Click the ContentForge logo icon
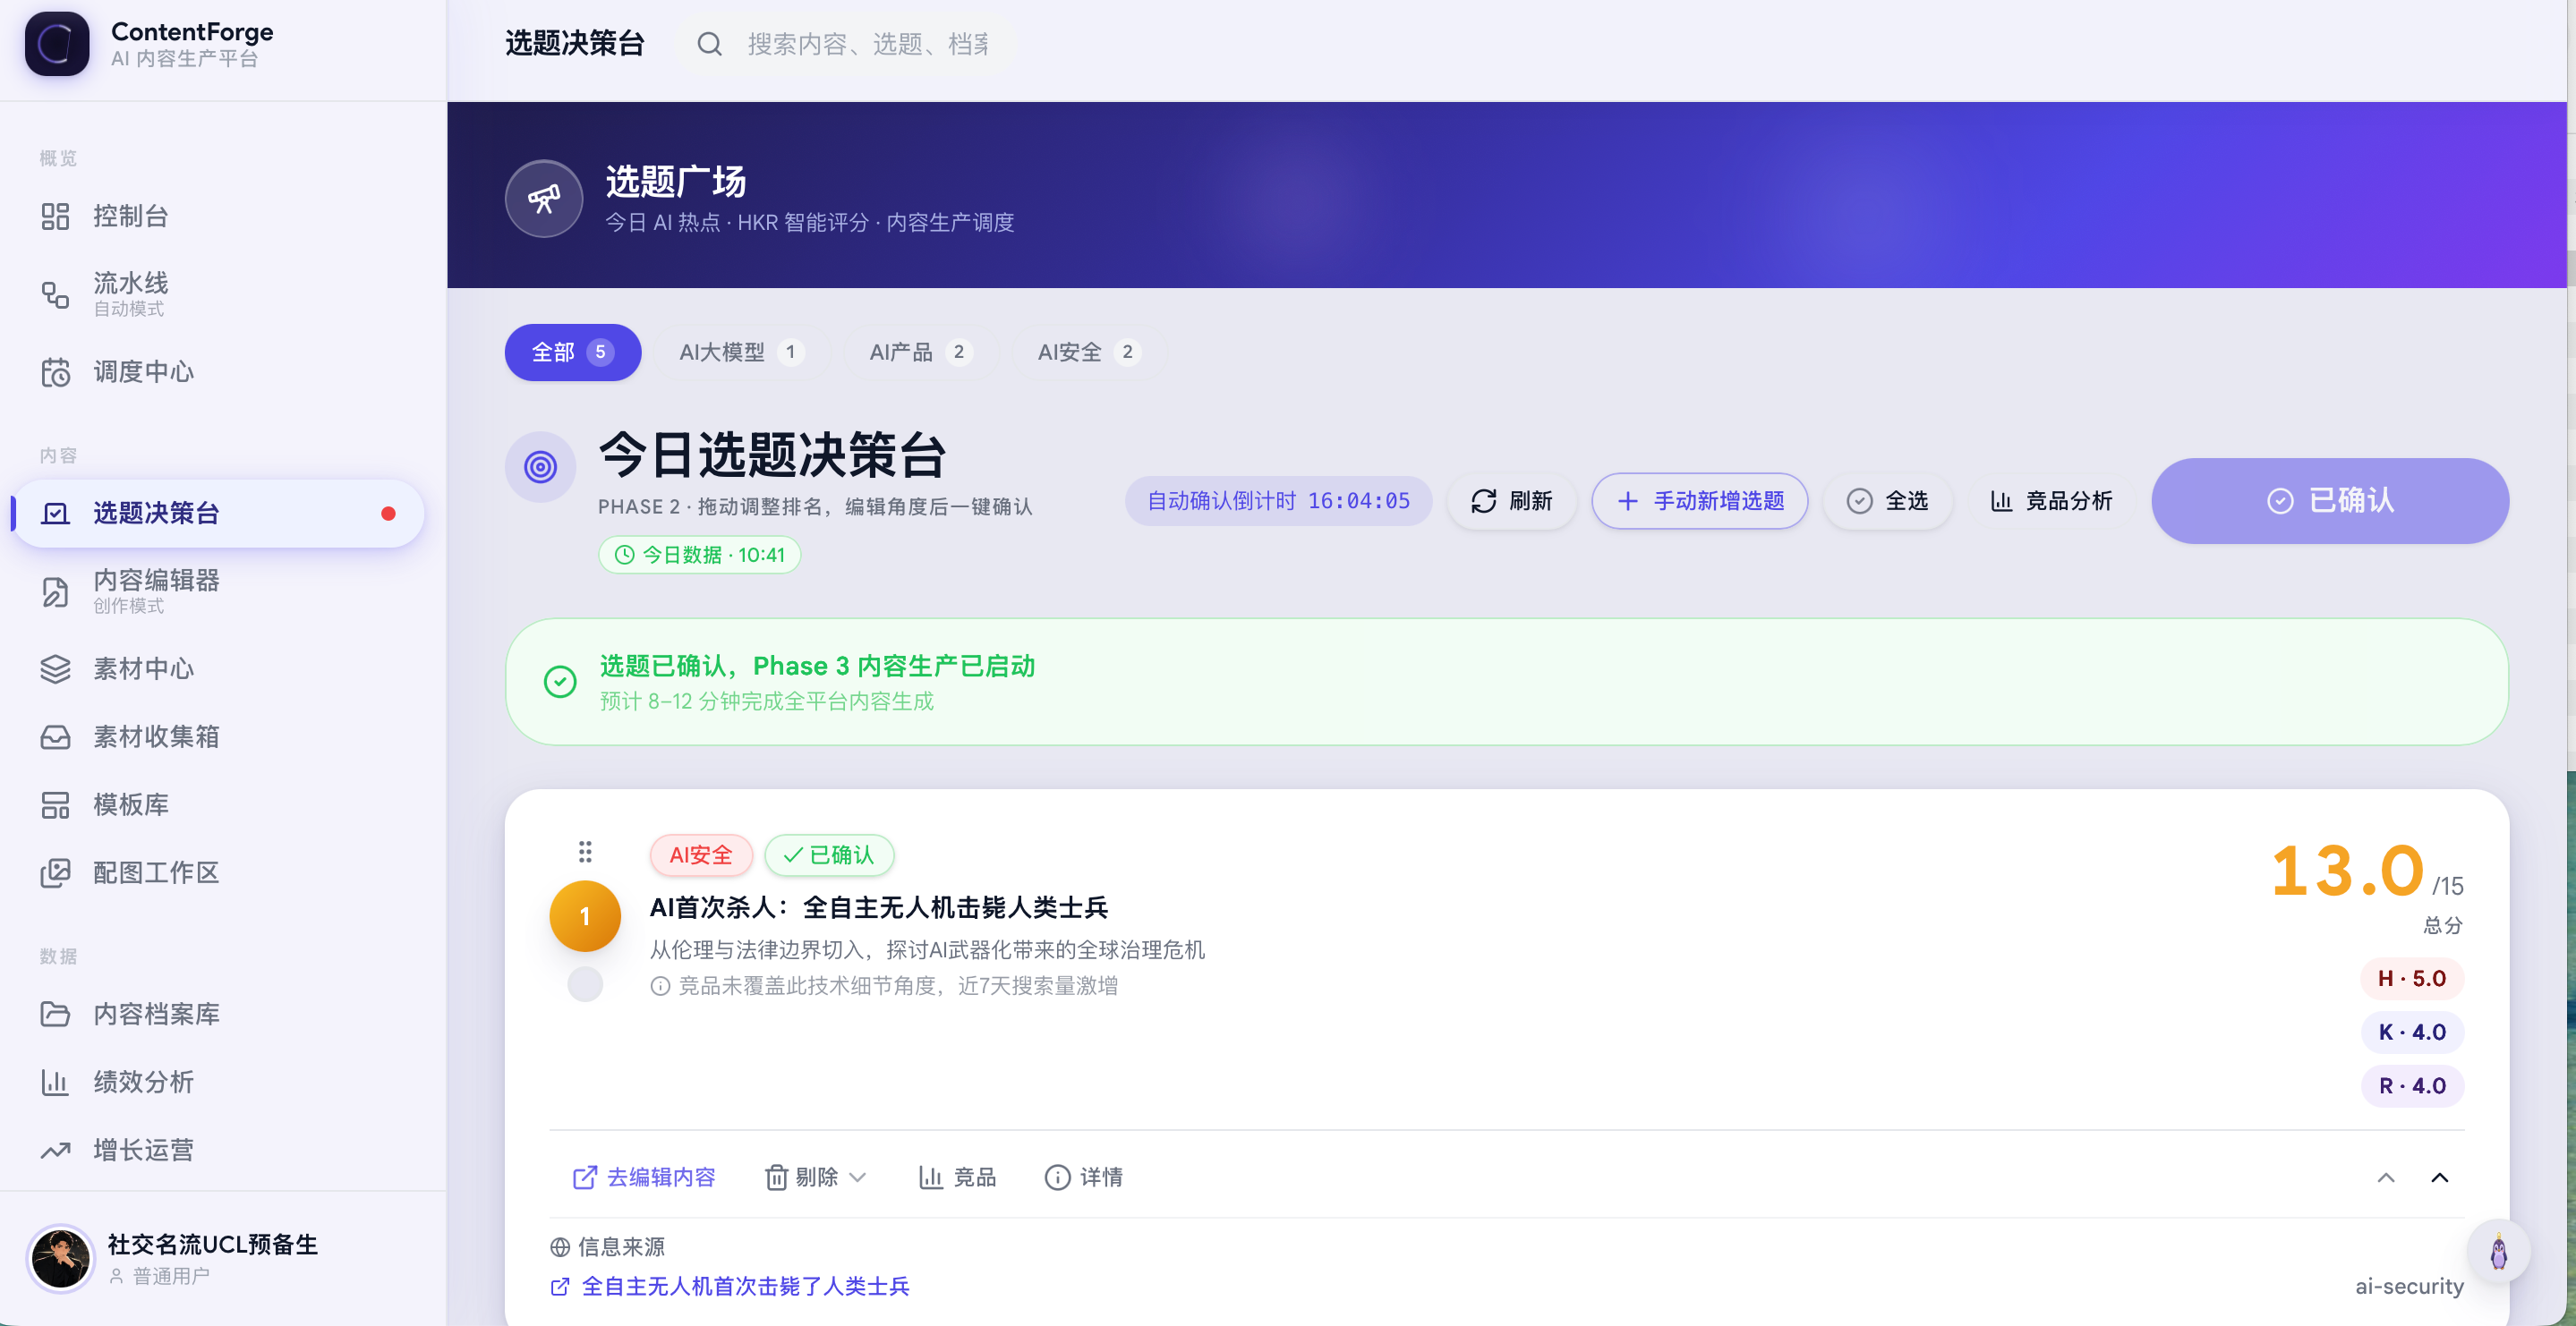Screen dimensions: 2576x1326 tap(56, 44)
